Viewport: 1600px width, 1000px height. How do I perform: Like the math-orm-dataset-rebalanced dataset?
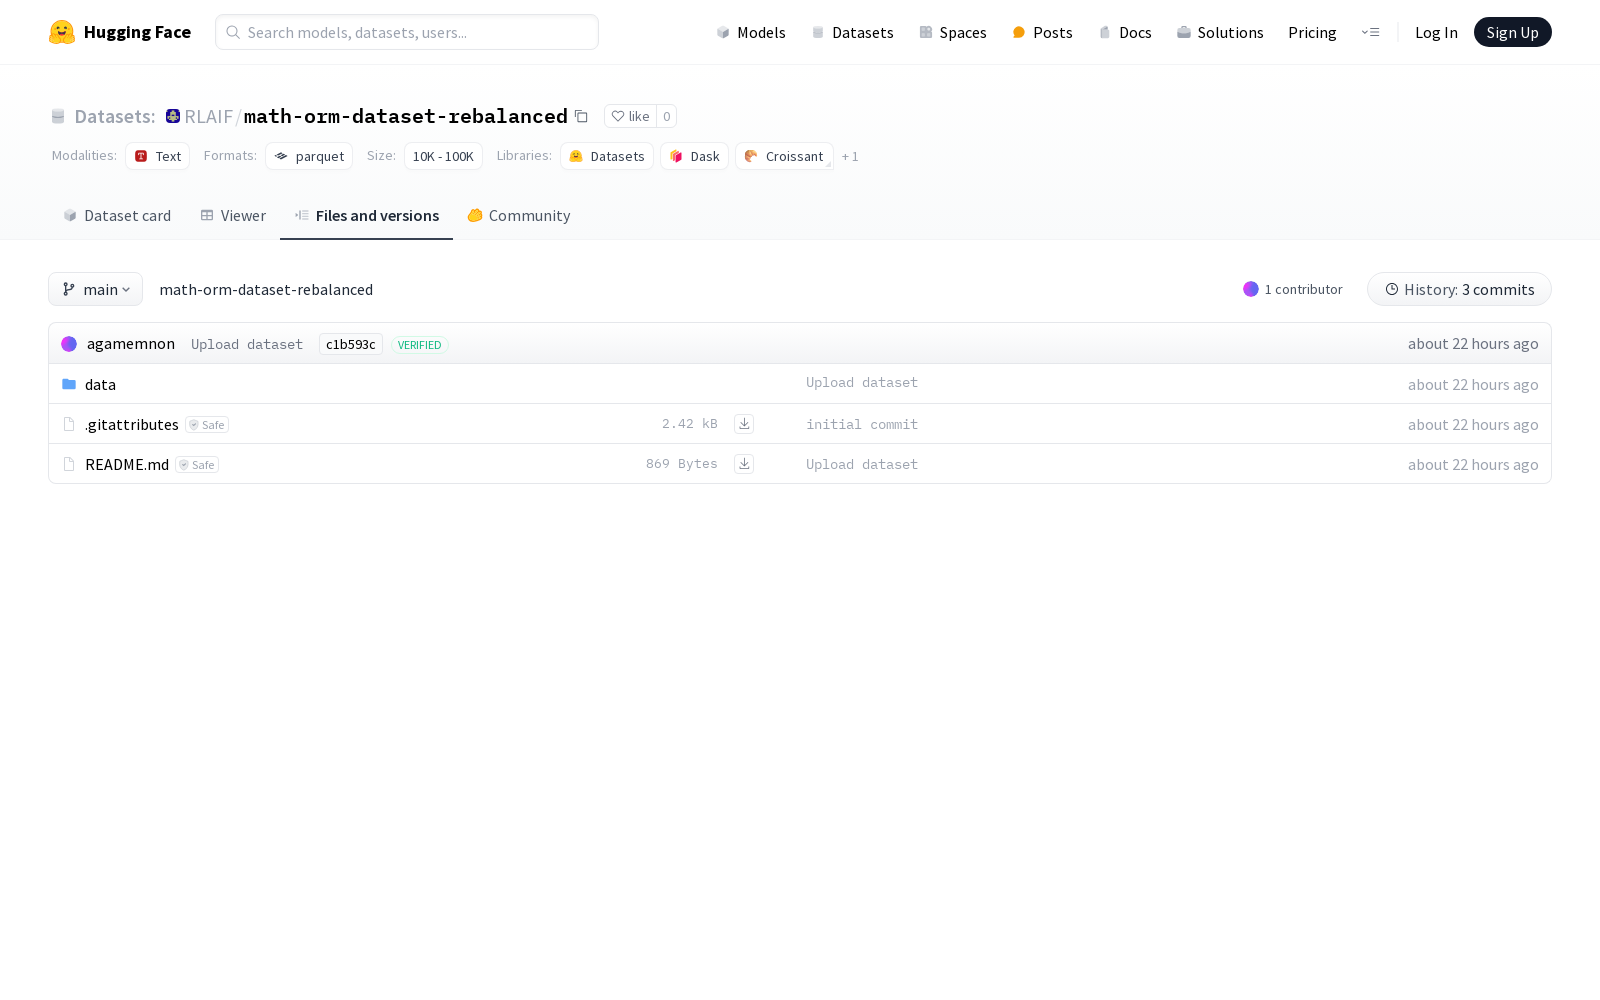pyautogui.click(x=630, y=116)
